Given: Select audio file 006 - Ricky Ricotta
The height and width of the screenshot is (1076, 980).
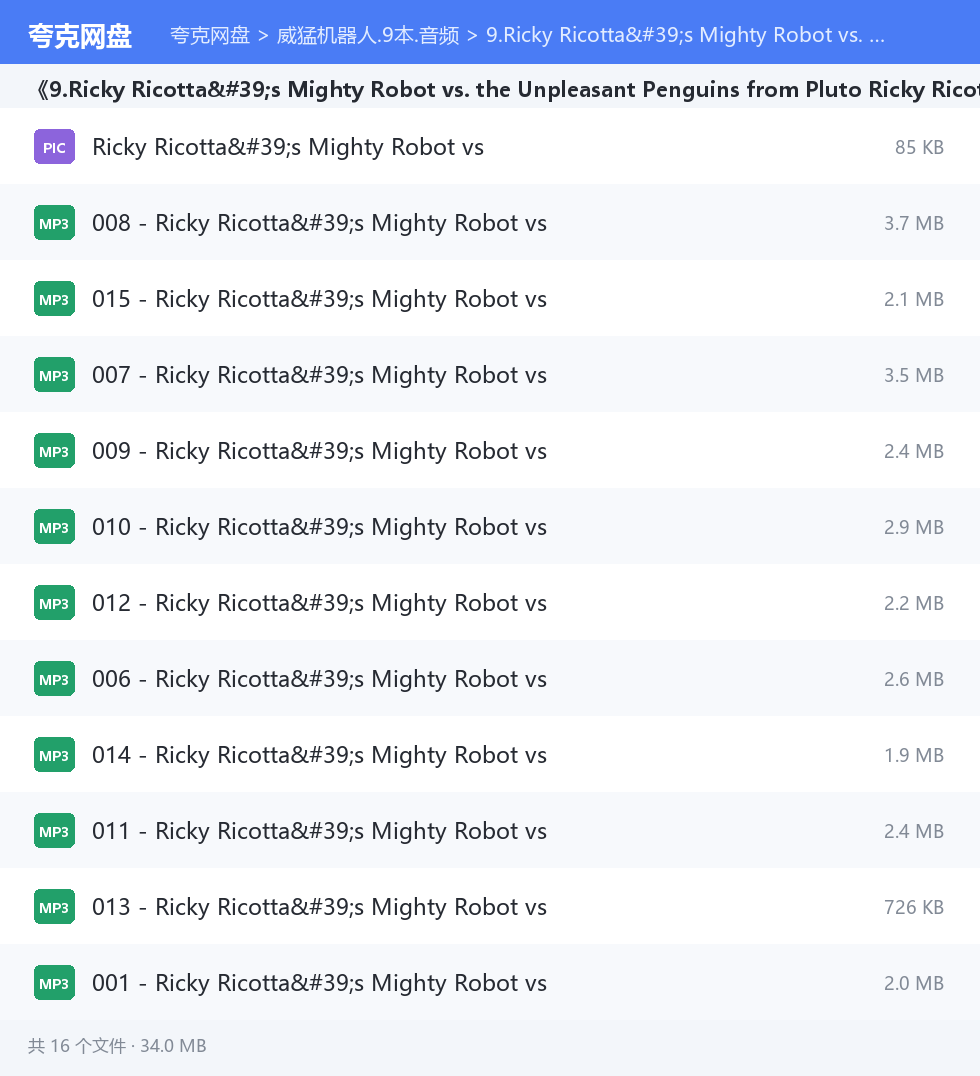Looking at the screenshot, I should pos(319,679).
